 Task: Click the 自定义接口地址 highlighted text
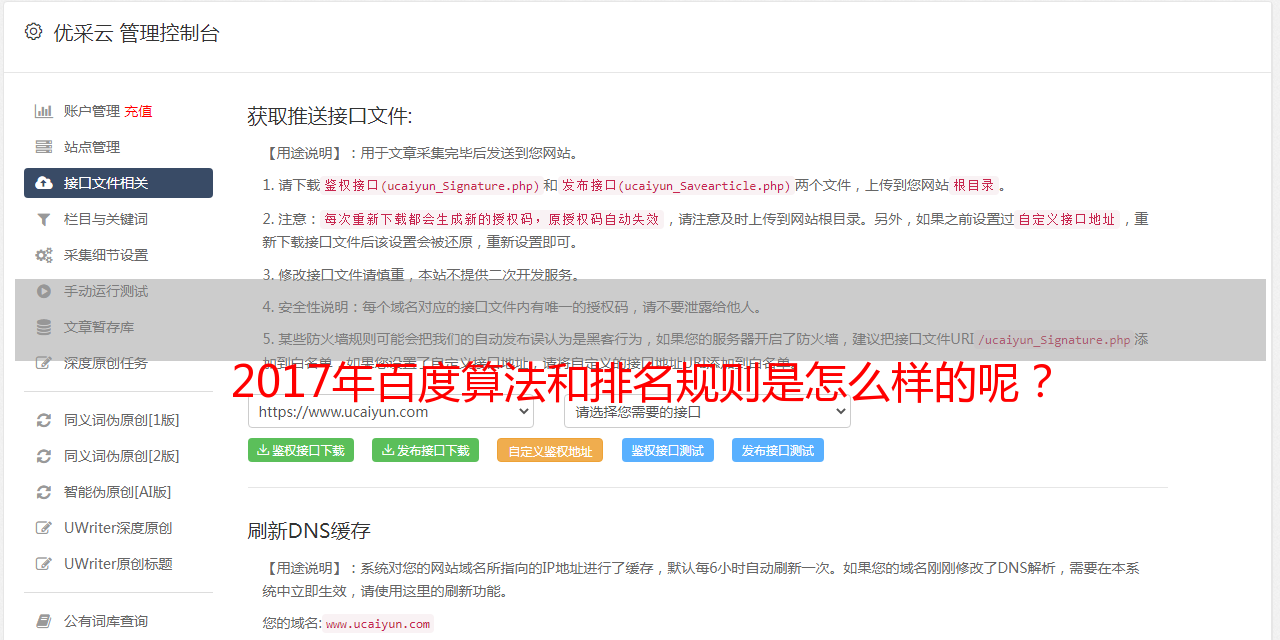pos(1067,219)
